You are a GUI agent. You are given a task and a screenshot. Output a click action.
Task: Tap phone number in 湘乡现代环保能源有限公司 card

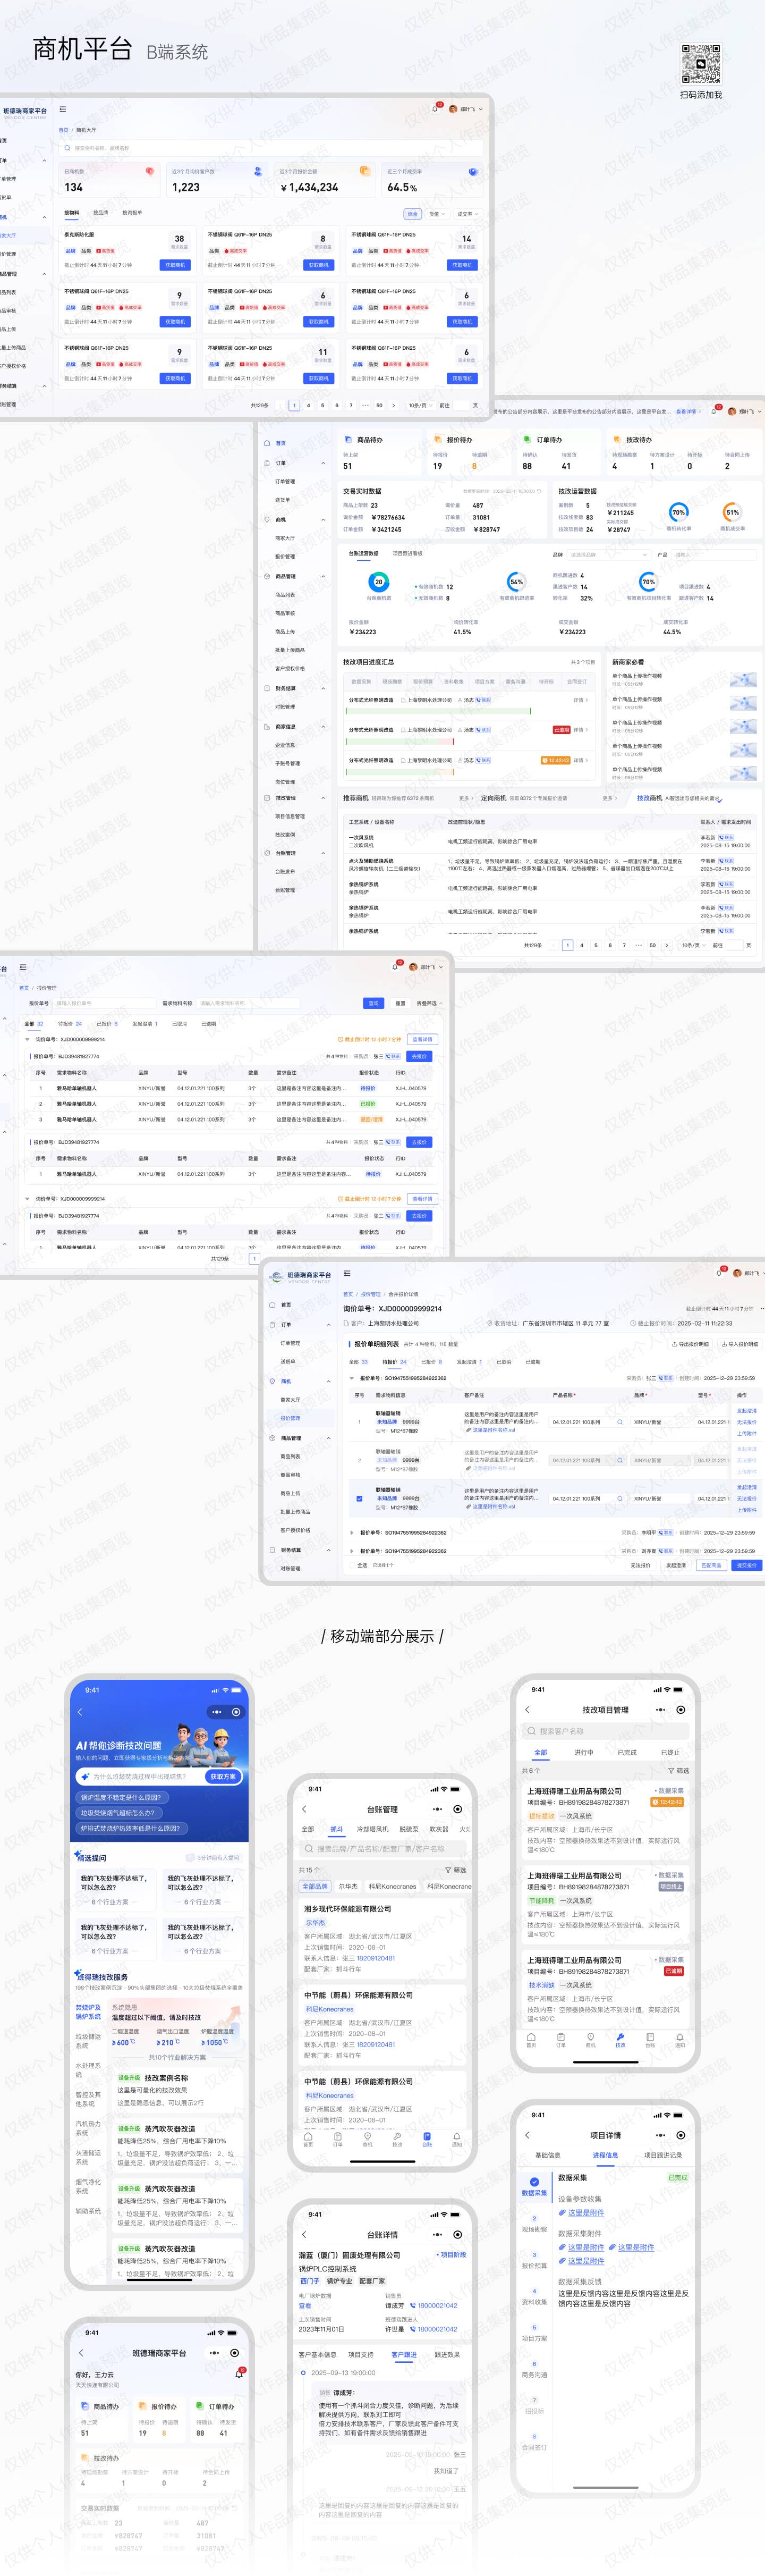(376, 1959)
